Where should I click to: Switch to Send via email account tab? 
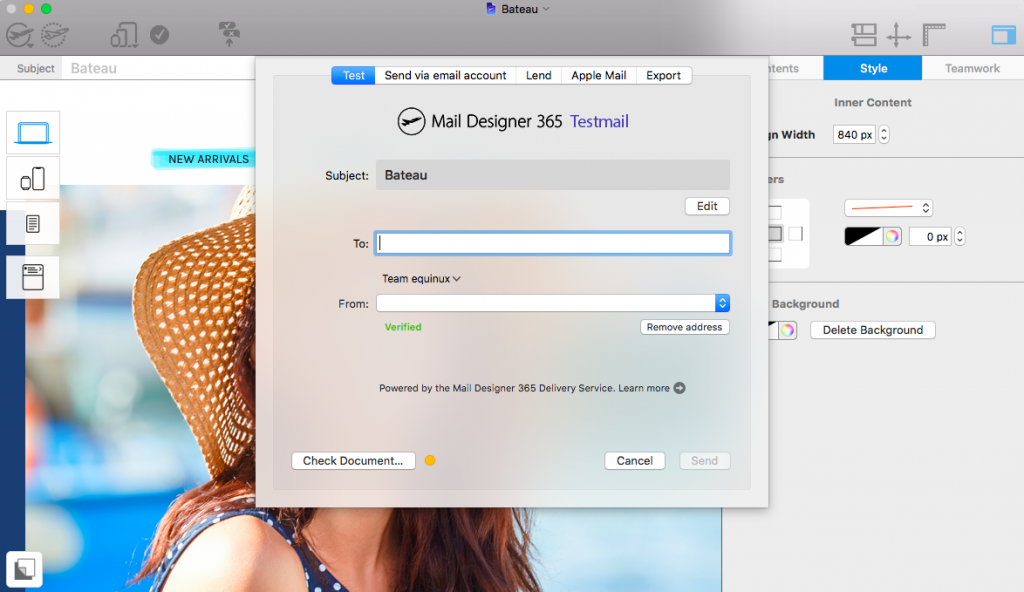pyautogui.click(x=445, y=75)
